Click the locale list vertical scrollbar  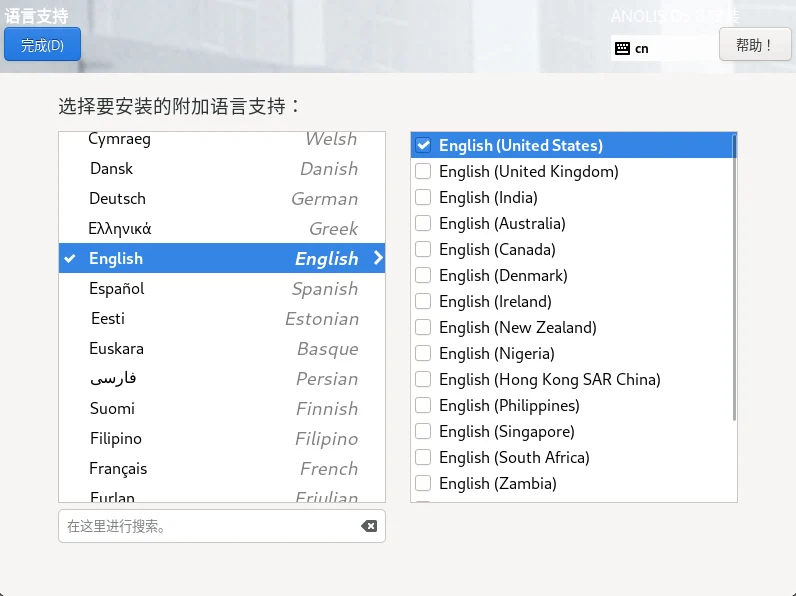tap(734, 277)
